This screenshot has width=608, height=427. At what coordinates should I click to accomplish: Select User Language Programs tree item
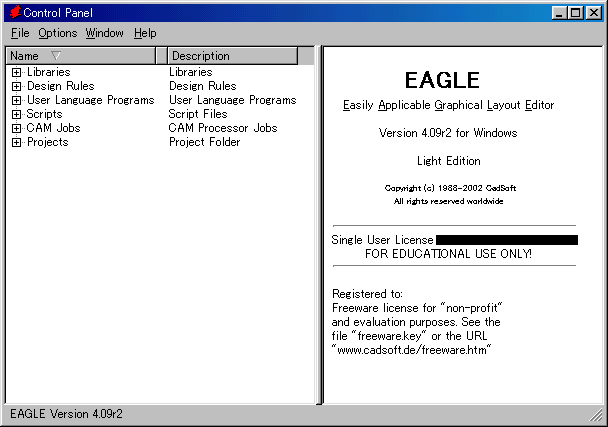(x=90, y=100)
